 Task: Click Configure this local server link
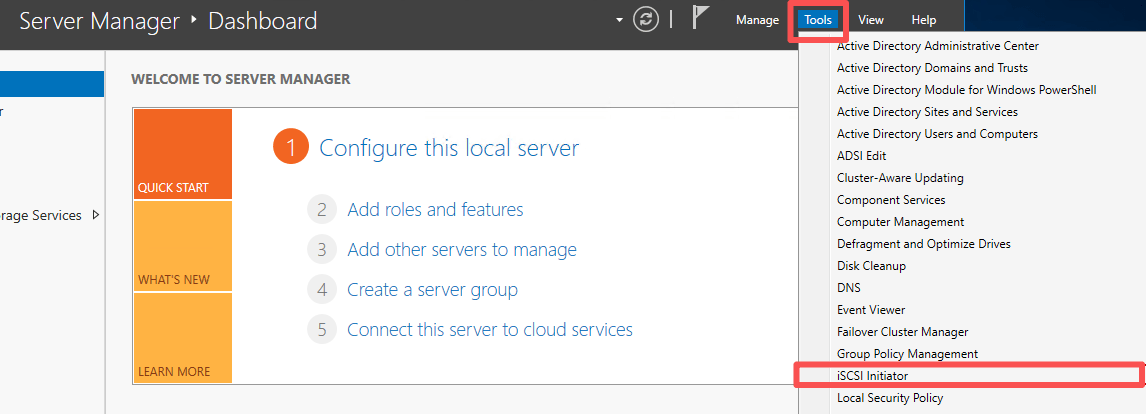pos(449,148)
